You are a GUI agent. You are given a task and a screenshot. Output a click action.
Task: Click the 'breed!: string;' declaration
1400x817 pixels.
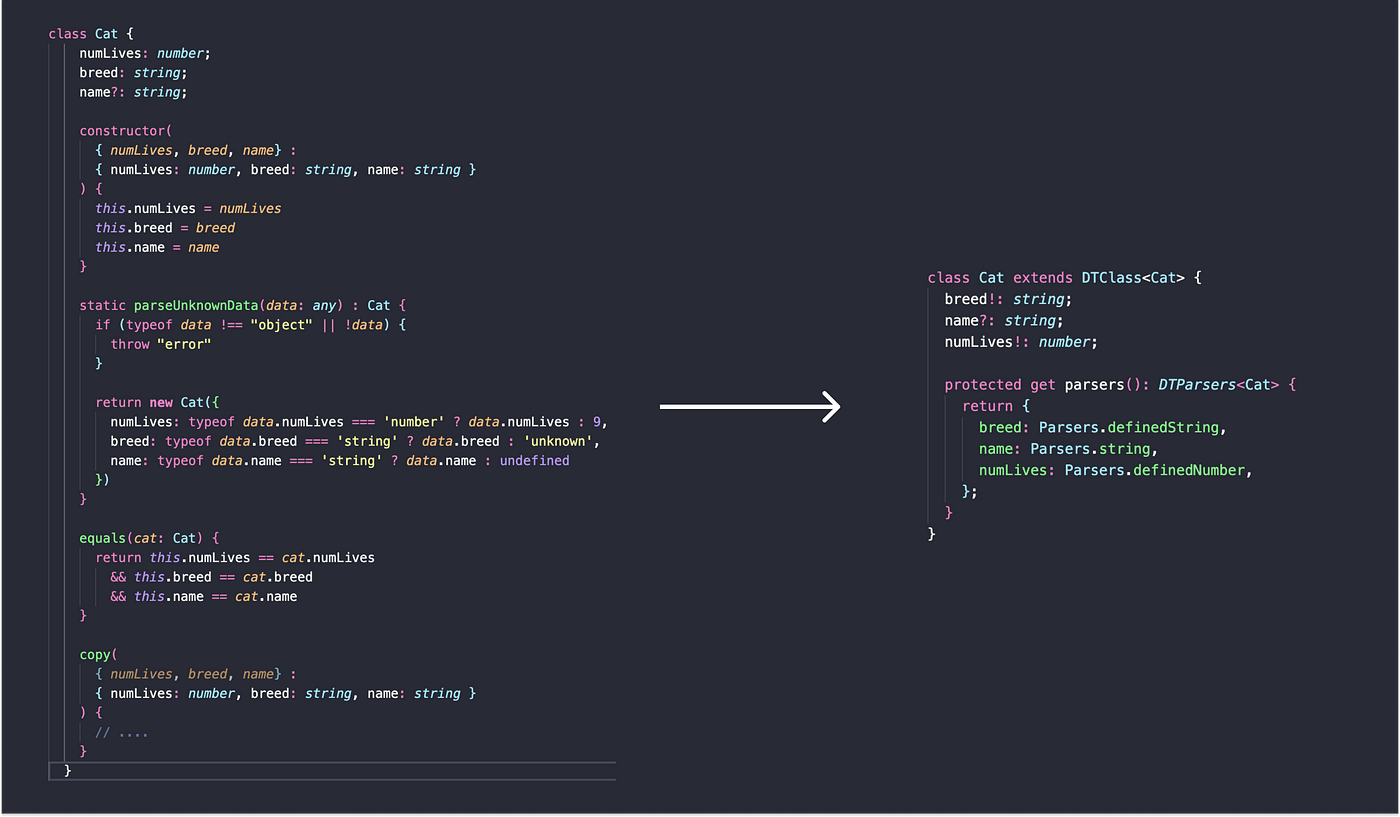(x=1008, y=299)
